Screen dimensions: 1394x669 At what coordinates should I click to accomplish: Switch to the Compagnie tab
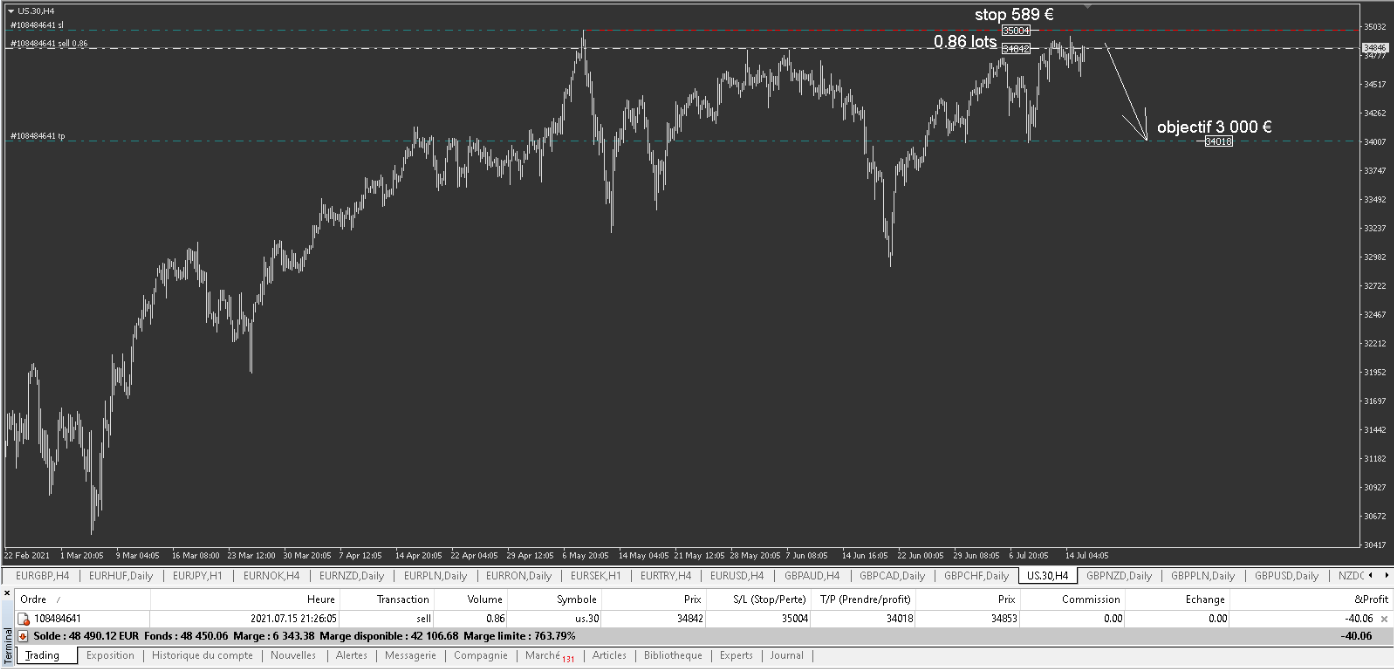pyautogui.click(x=480, y=656)
